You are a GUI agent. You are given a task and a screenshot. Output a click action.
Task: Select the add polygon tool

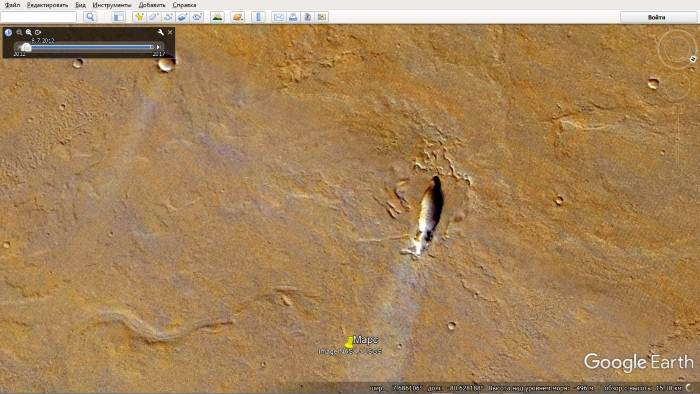click(154, 17)
